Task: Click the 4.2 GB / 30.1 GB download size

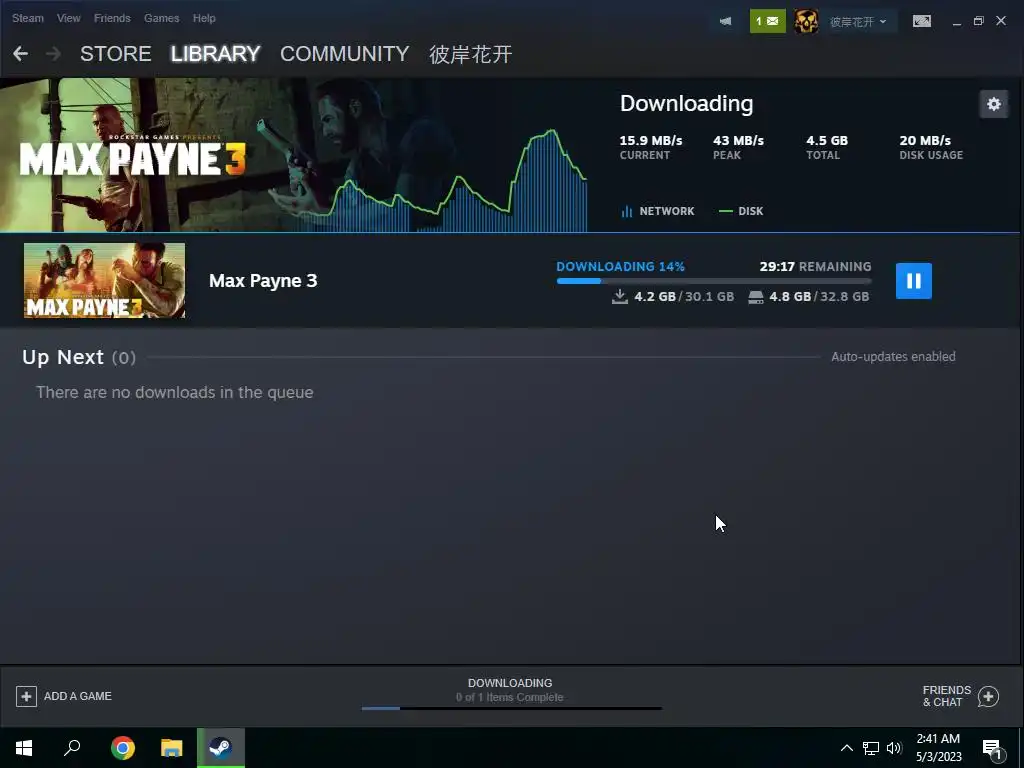Action: point(673,296)
